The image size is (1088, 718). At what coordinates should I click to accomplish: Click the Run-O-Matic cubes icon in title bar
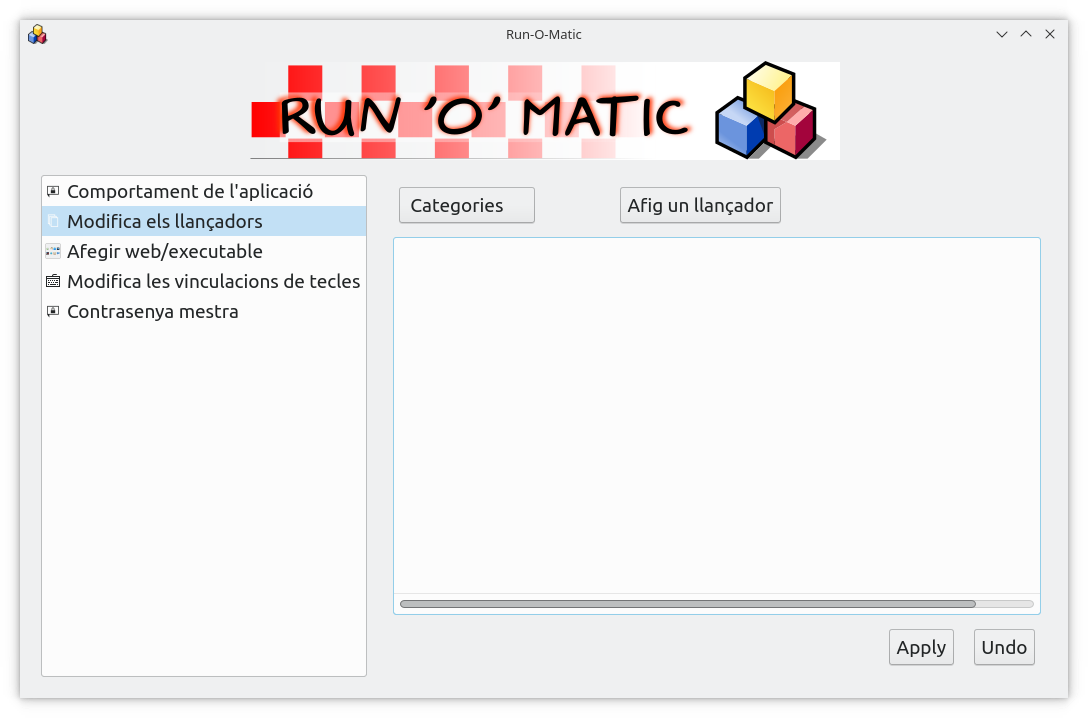(x=38, y=34)
